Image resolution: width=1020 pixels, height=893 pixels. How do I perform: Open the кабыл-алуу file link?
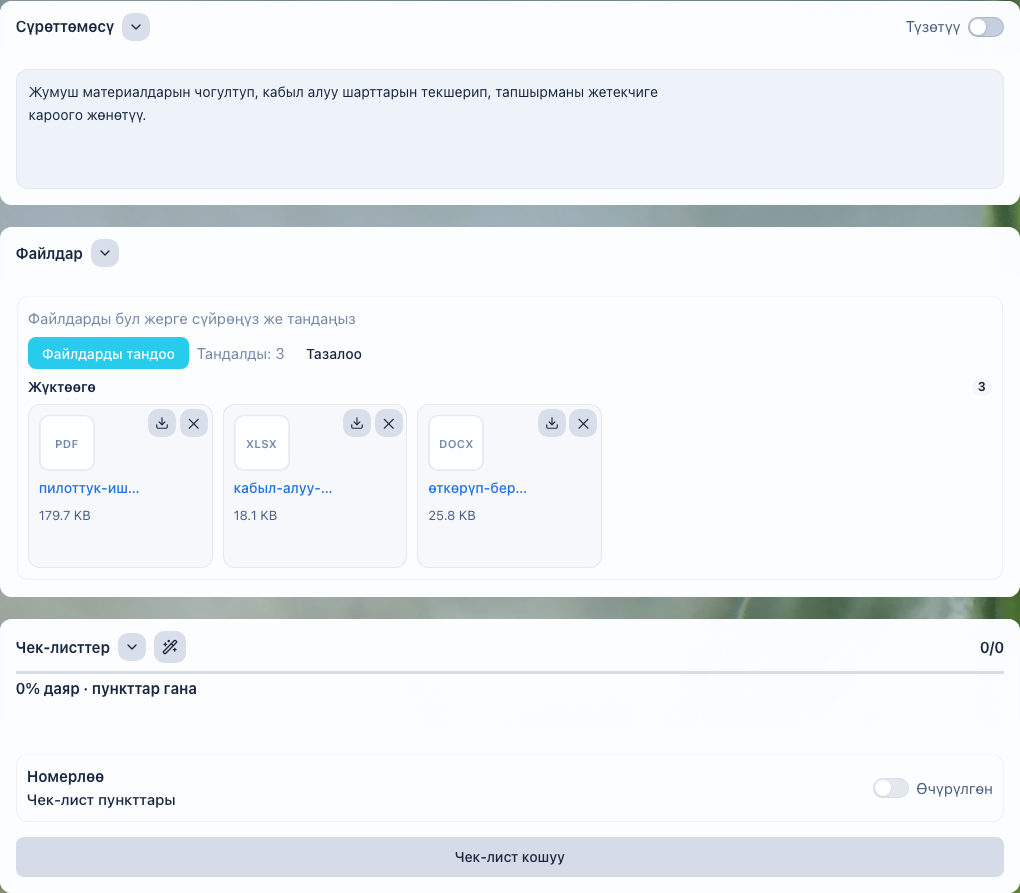(x=283, y=488)
